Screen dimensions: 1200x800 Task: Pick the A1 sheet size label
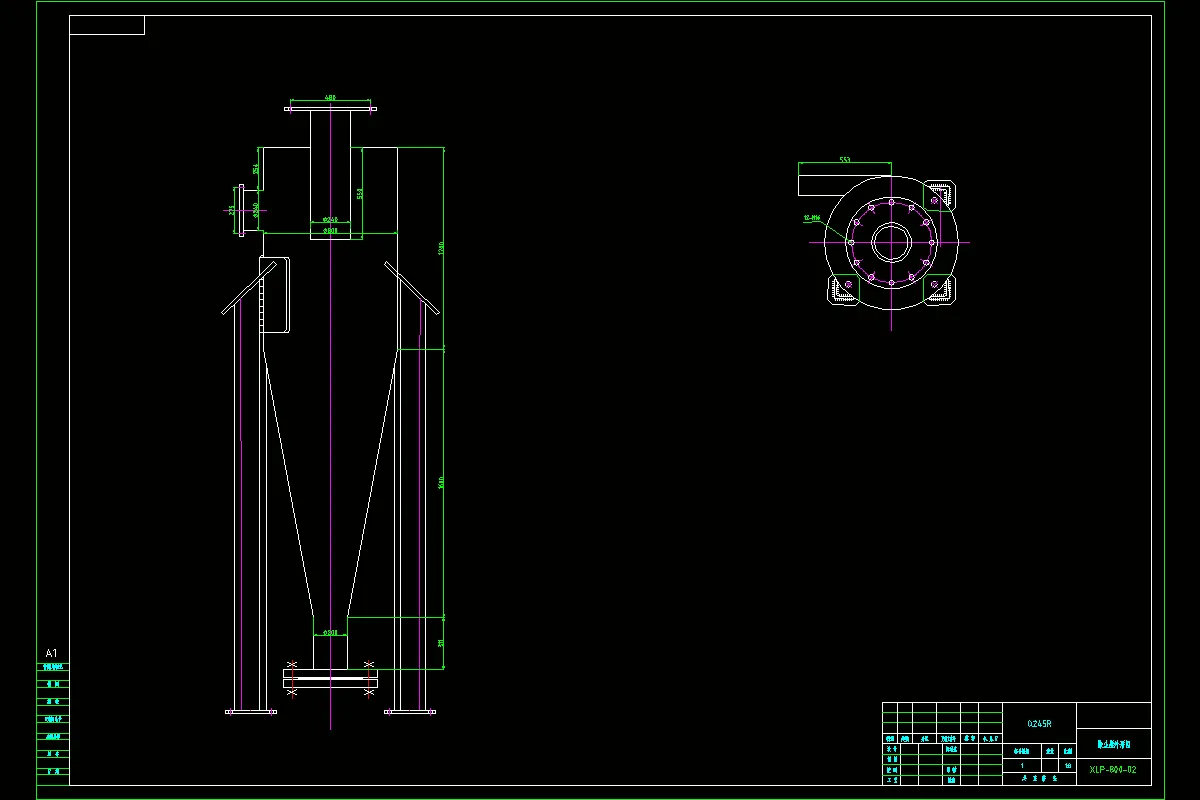[52, 653]
